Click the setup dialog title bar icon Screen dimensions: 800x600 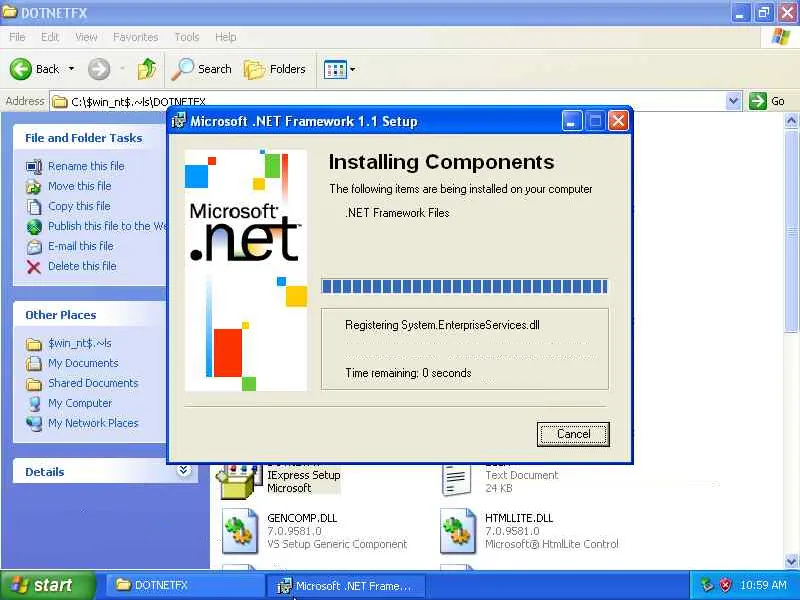[179, 121]
